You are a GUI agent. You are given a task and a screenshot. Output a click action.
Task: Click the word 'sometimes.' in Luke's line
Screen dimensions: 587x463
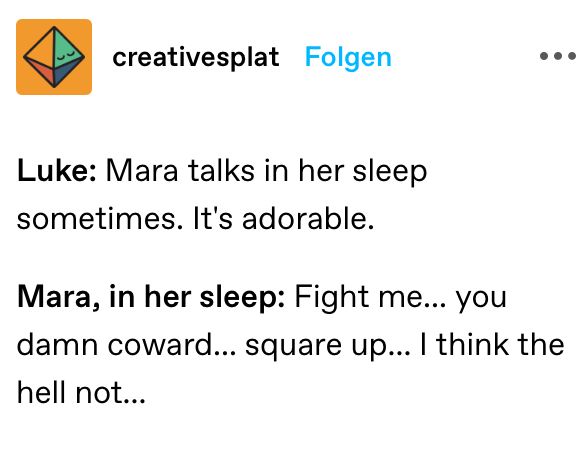100,219
